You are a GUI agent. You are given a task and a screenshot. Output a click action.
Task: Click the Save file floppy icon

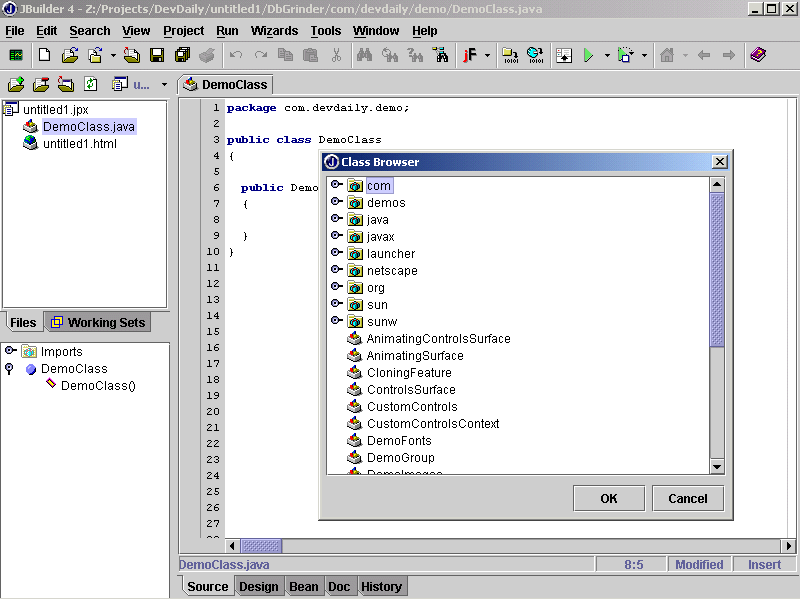pyautogui.click(x=157, y=55)
